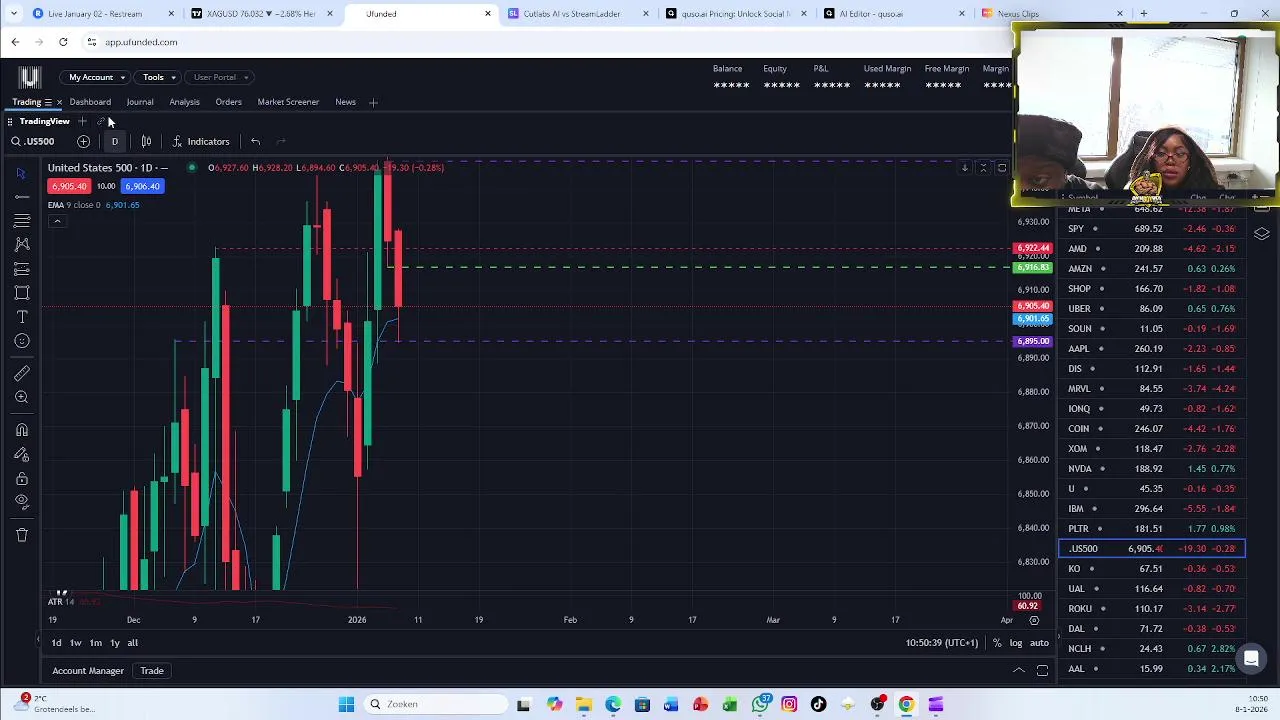Add symbol to compare with plus icon
The image size is (1280, 720).
83,141
